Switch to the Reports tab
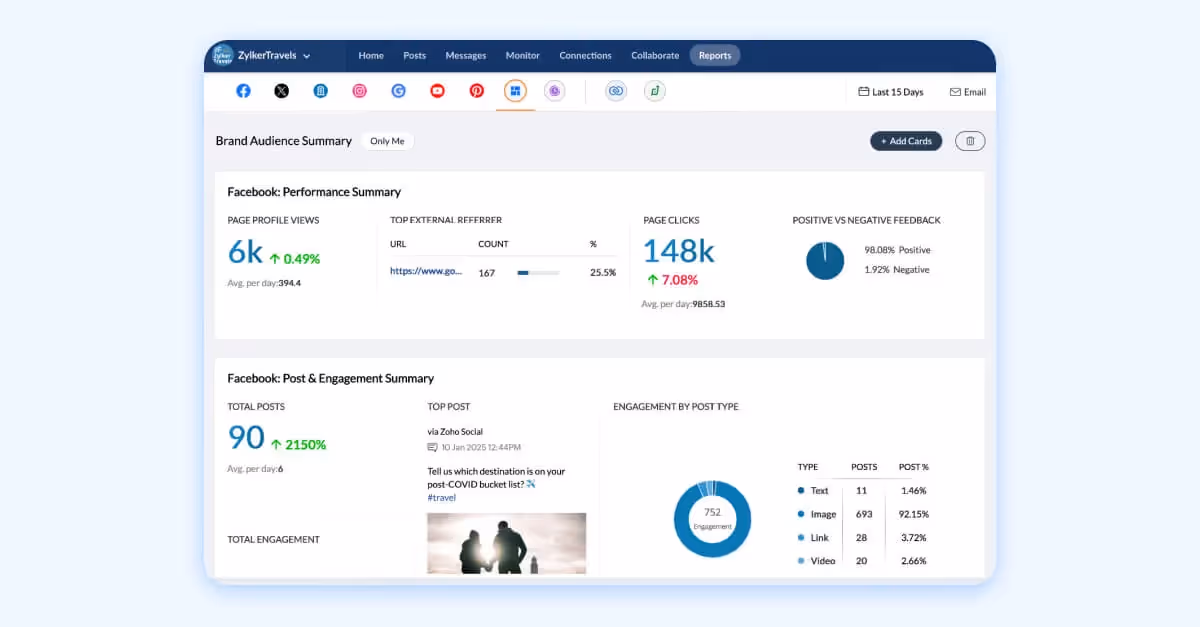Image resolution: width=1200 pixels, height=627 pixels. [x=715, y=55]
